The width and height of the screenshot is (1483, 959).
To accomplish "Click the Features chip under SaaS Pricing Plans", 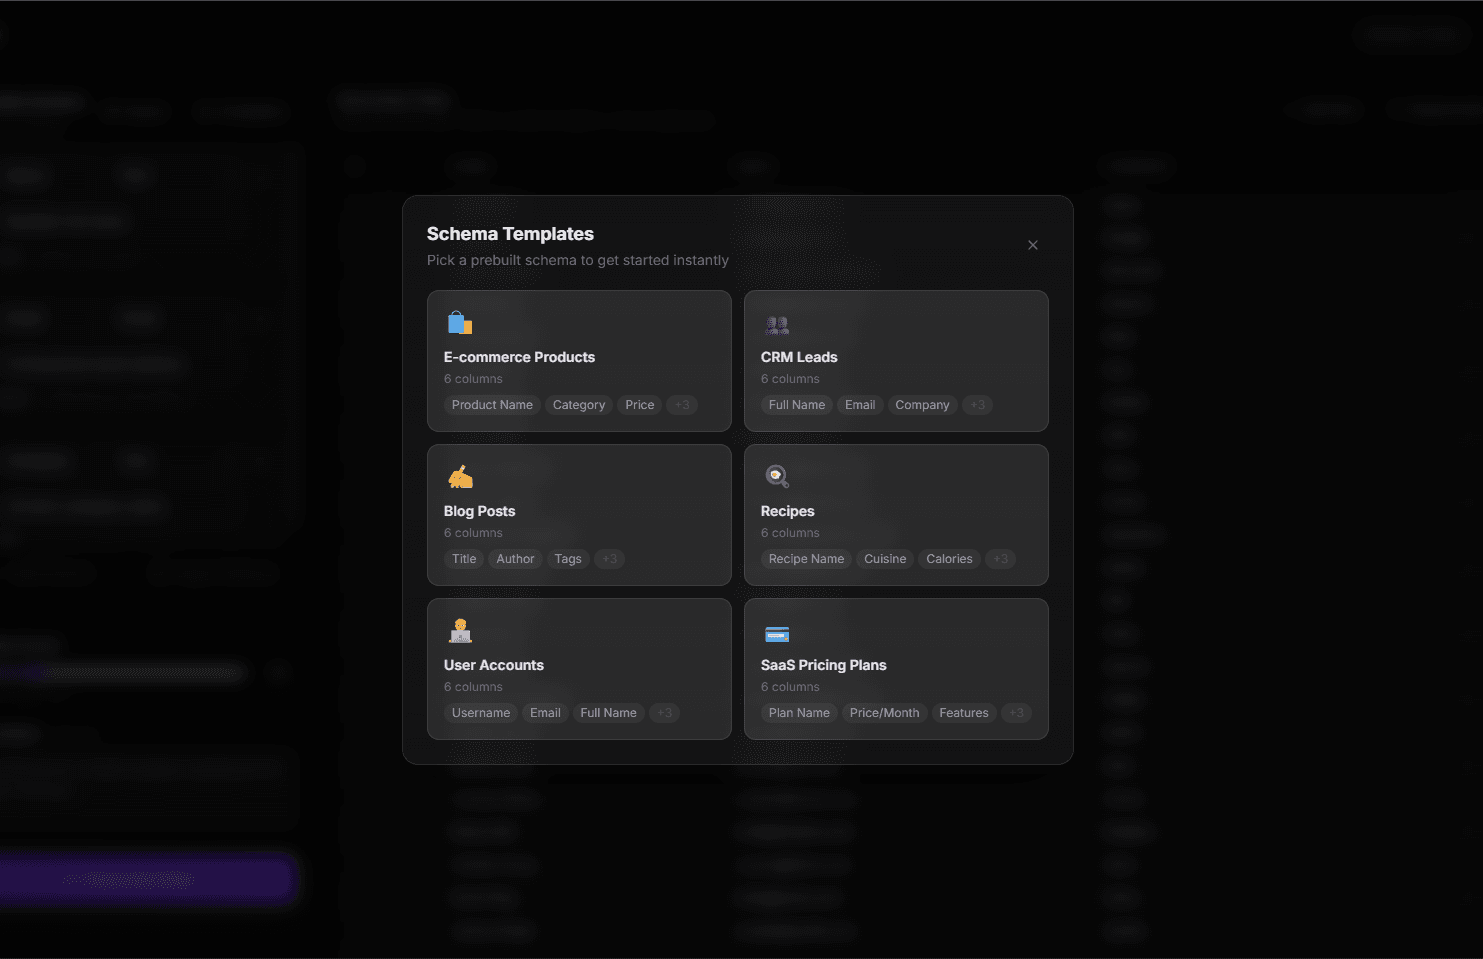I will click(963, 713).
